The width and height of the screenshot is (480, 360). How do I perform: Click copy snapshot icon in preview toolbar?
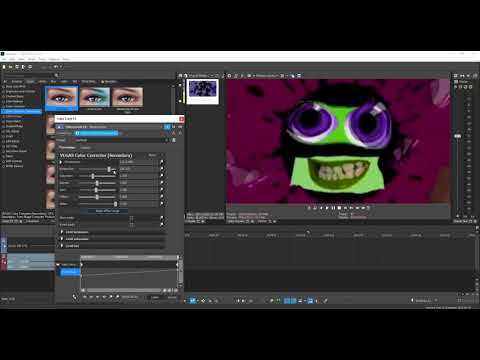coord(293,76)
